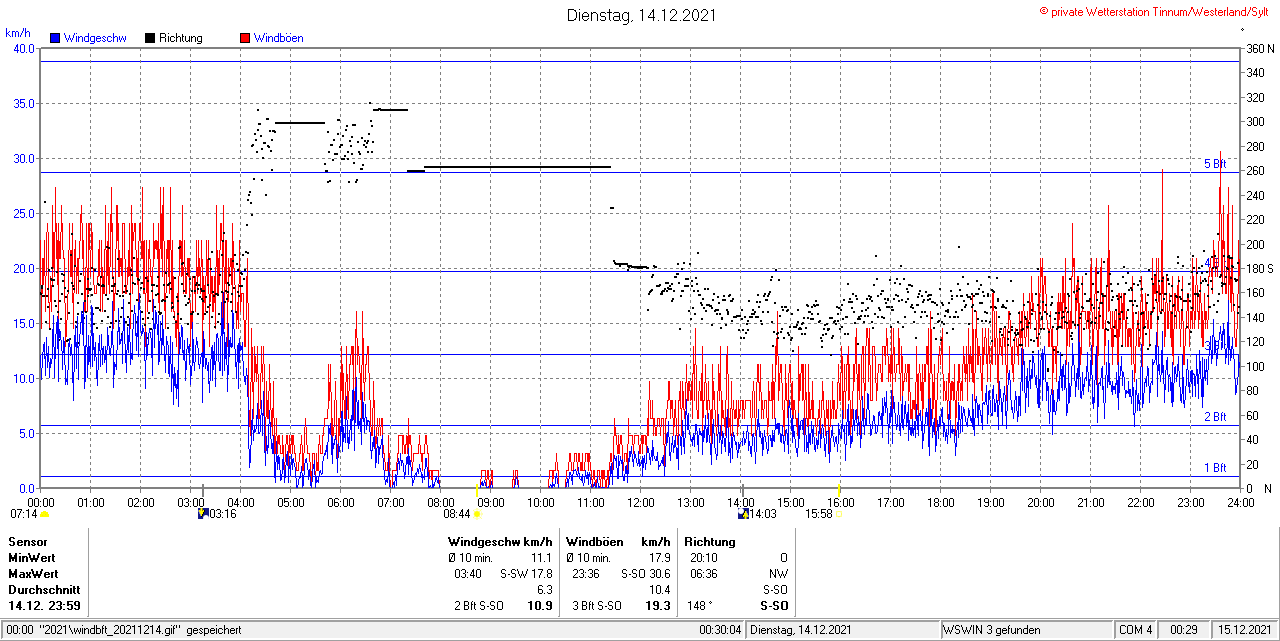Click the S-SO 30.6 max gust value

[x=645, y=573]
